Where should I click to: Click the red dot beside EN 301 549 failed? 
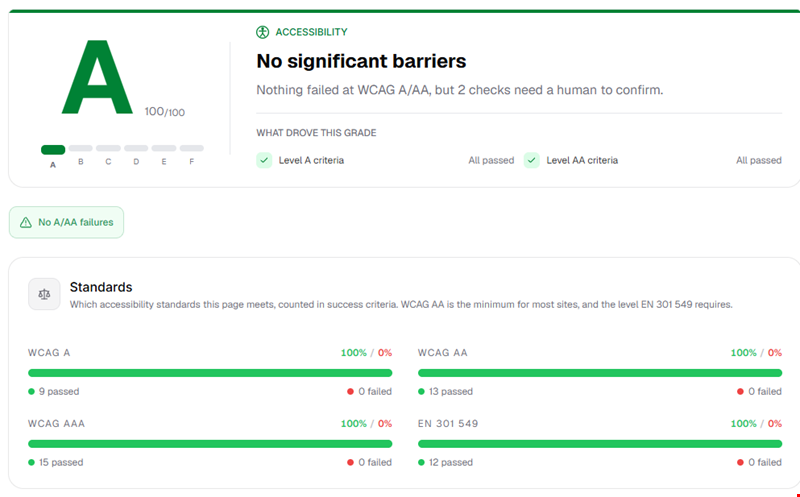[740, 462]
